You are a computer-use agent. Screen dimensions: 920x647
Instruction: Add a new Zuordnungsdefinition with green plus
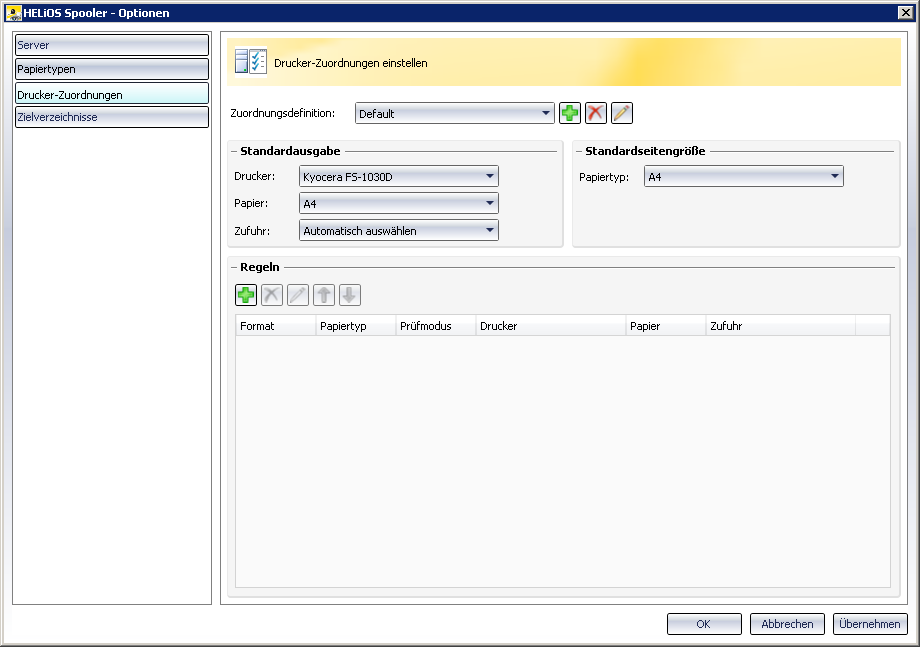click(x=570, y=113)
